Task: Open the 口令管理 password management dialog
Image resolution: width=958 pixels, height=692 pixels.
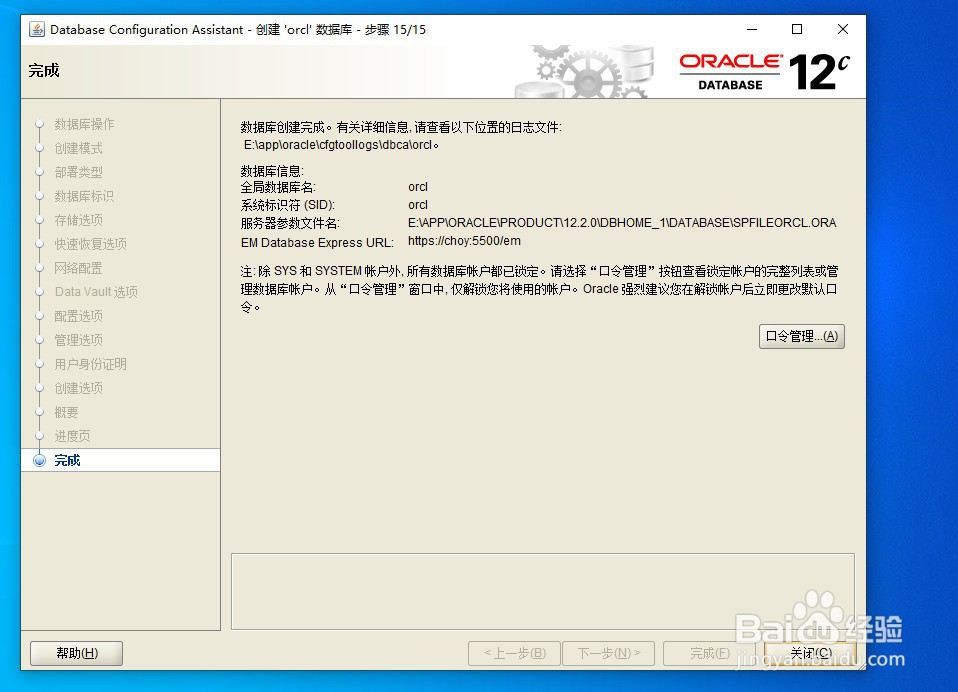Action: pos(801,336)
